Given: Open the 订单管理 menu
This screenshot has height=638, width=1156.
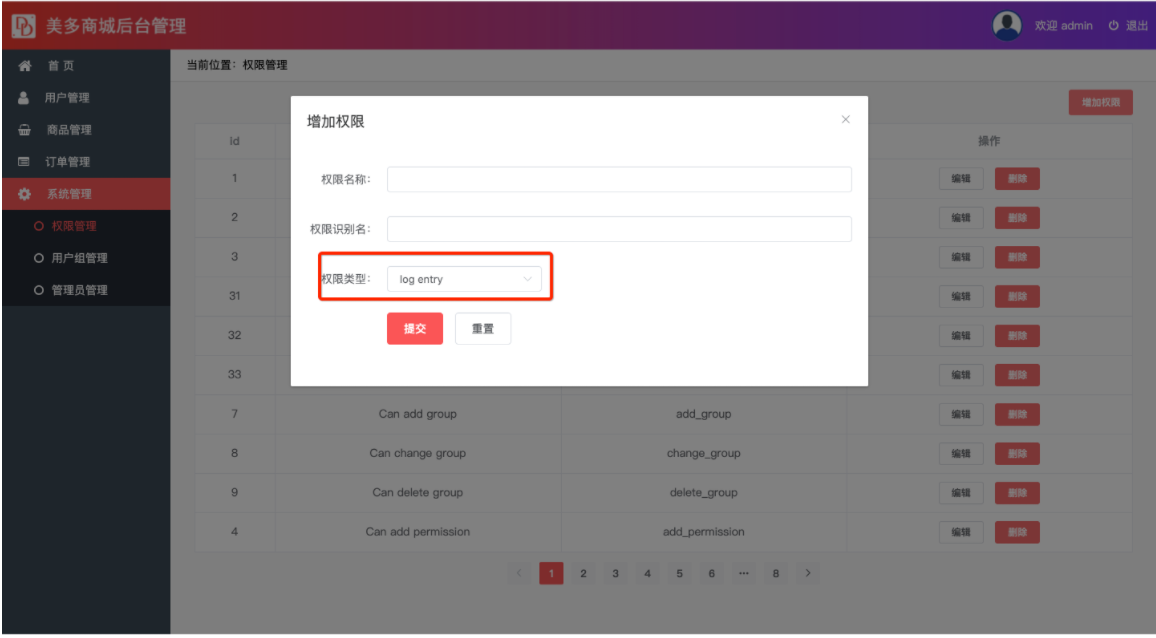Looking at the screenshot, I should (86, 162).
